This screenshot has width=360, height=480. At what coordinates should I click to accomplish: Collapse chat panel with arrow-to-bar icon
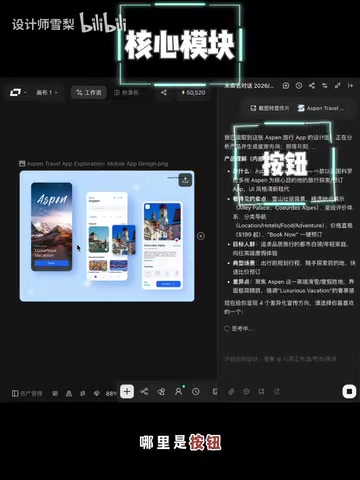[350, 86]
